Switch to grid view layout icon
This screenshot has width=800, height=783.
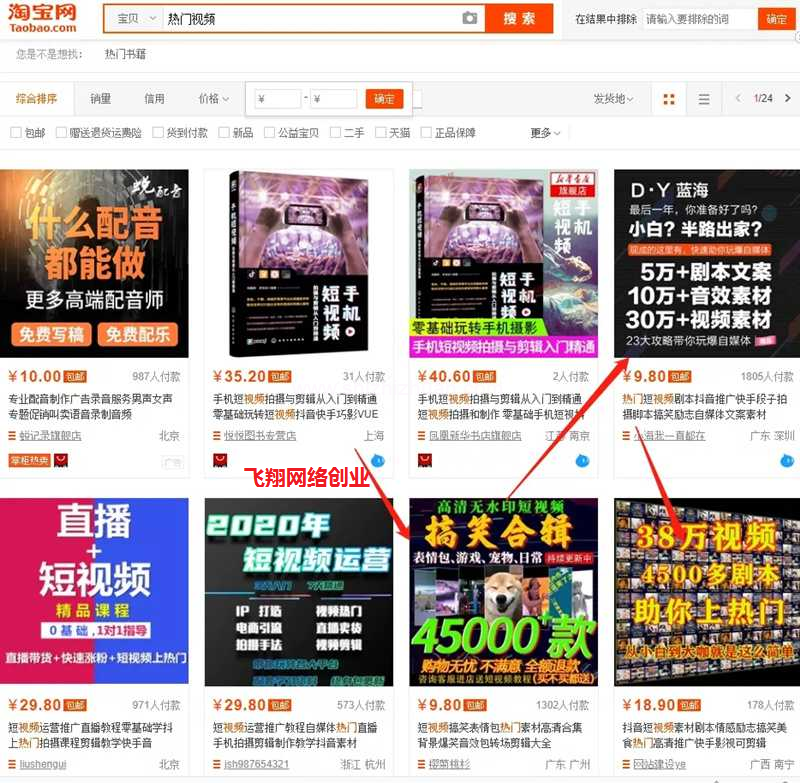click(669, 99)
